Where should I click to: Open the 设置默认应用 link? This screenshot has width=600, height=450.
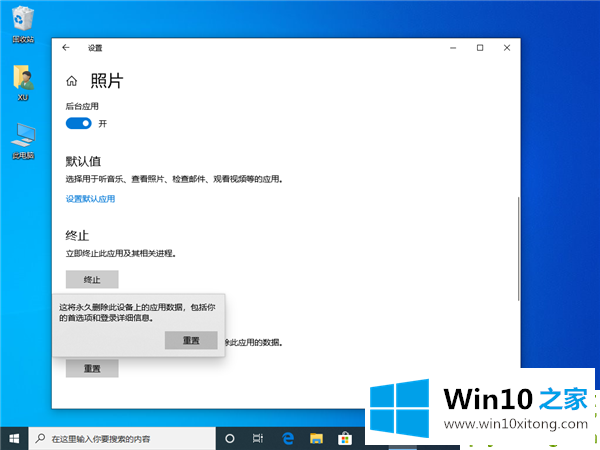90,199
